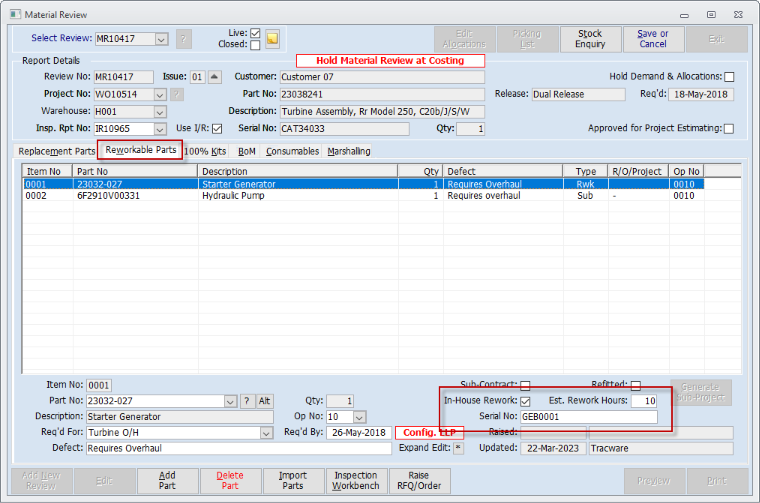Click the Alt alternate part button
Viewport: 760px width, 503px height.
(265, 401)
